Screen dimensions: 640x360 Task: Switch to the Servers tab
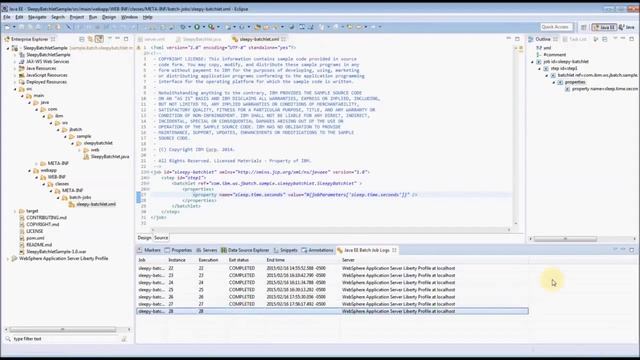pyautogui.click(x=207, y=250)
